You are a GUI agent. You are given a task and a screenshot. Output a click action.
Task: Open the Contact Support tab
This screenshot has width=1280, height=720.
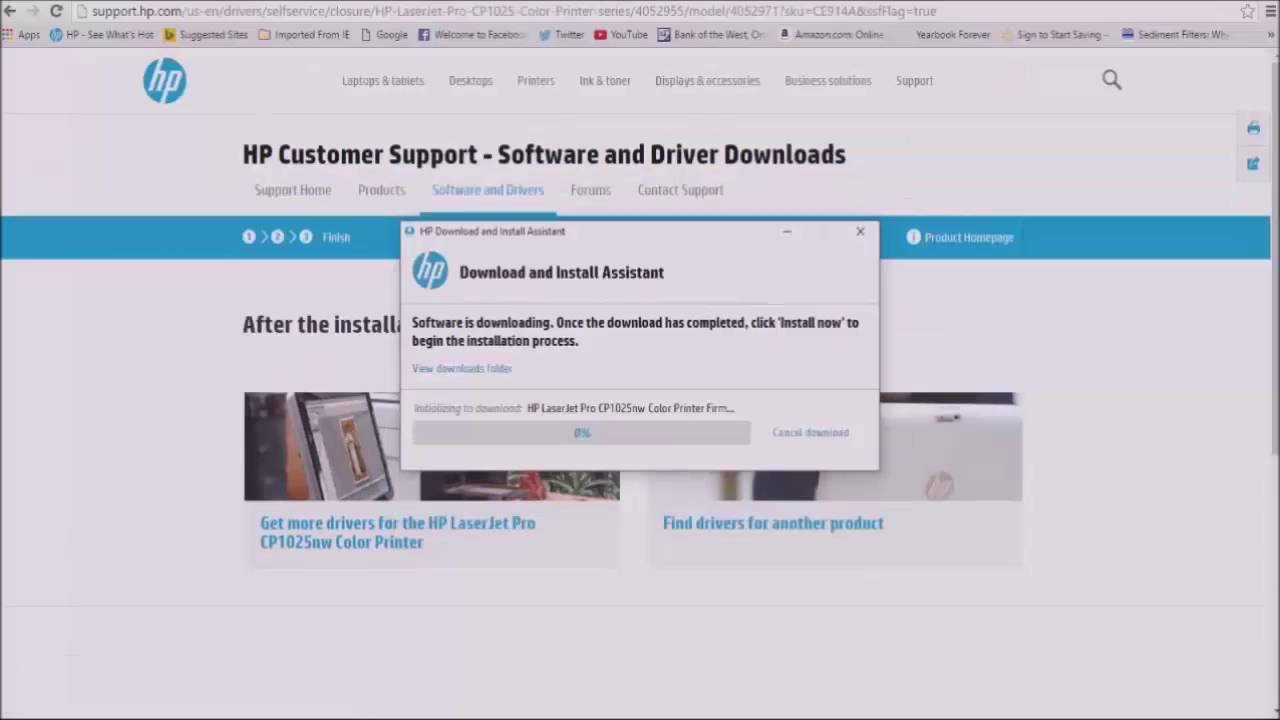pos(680,190)
